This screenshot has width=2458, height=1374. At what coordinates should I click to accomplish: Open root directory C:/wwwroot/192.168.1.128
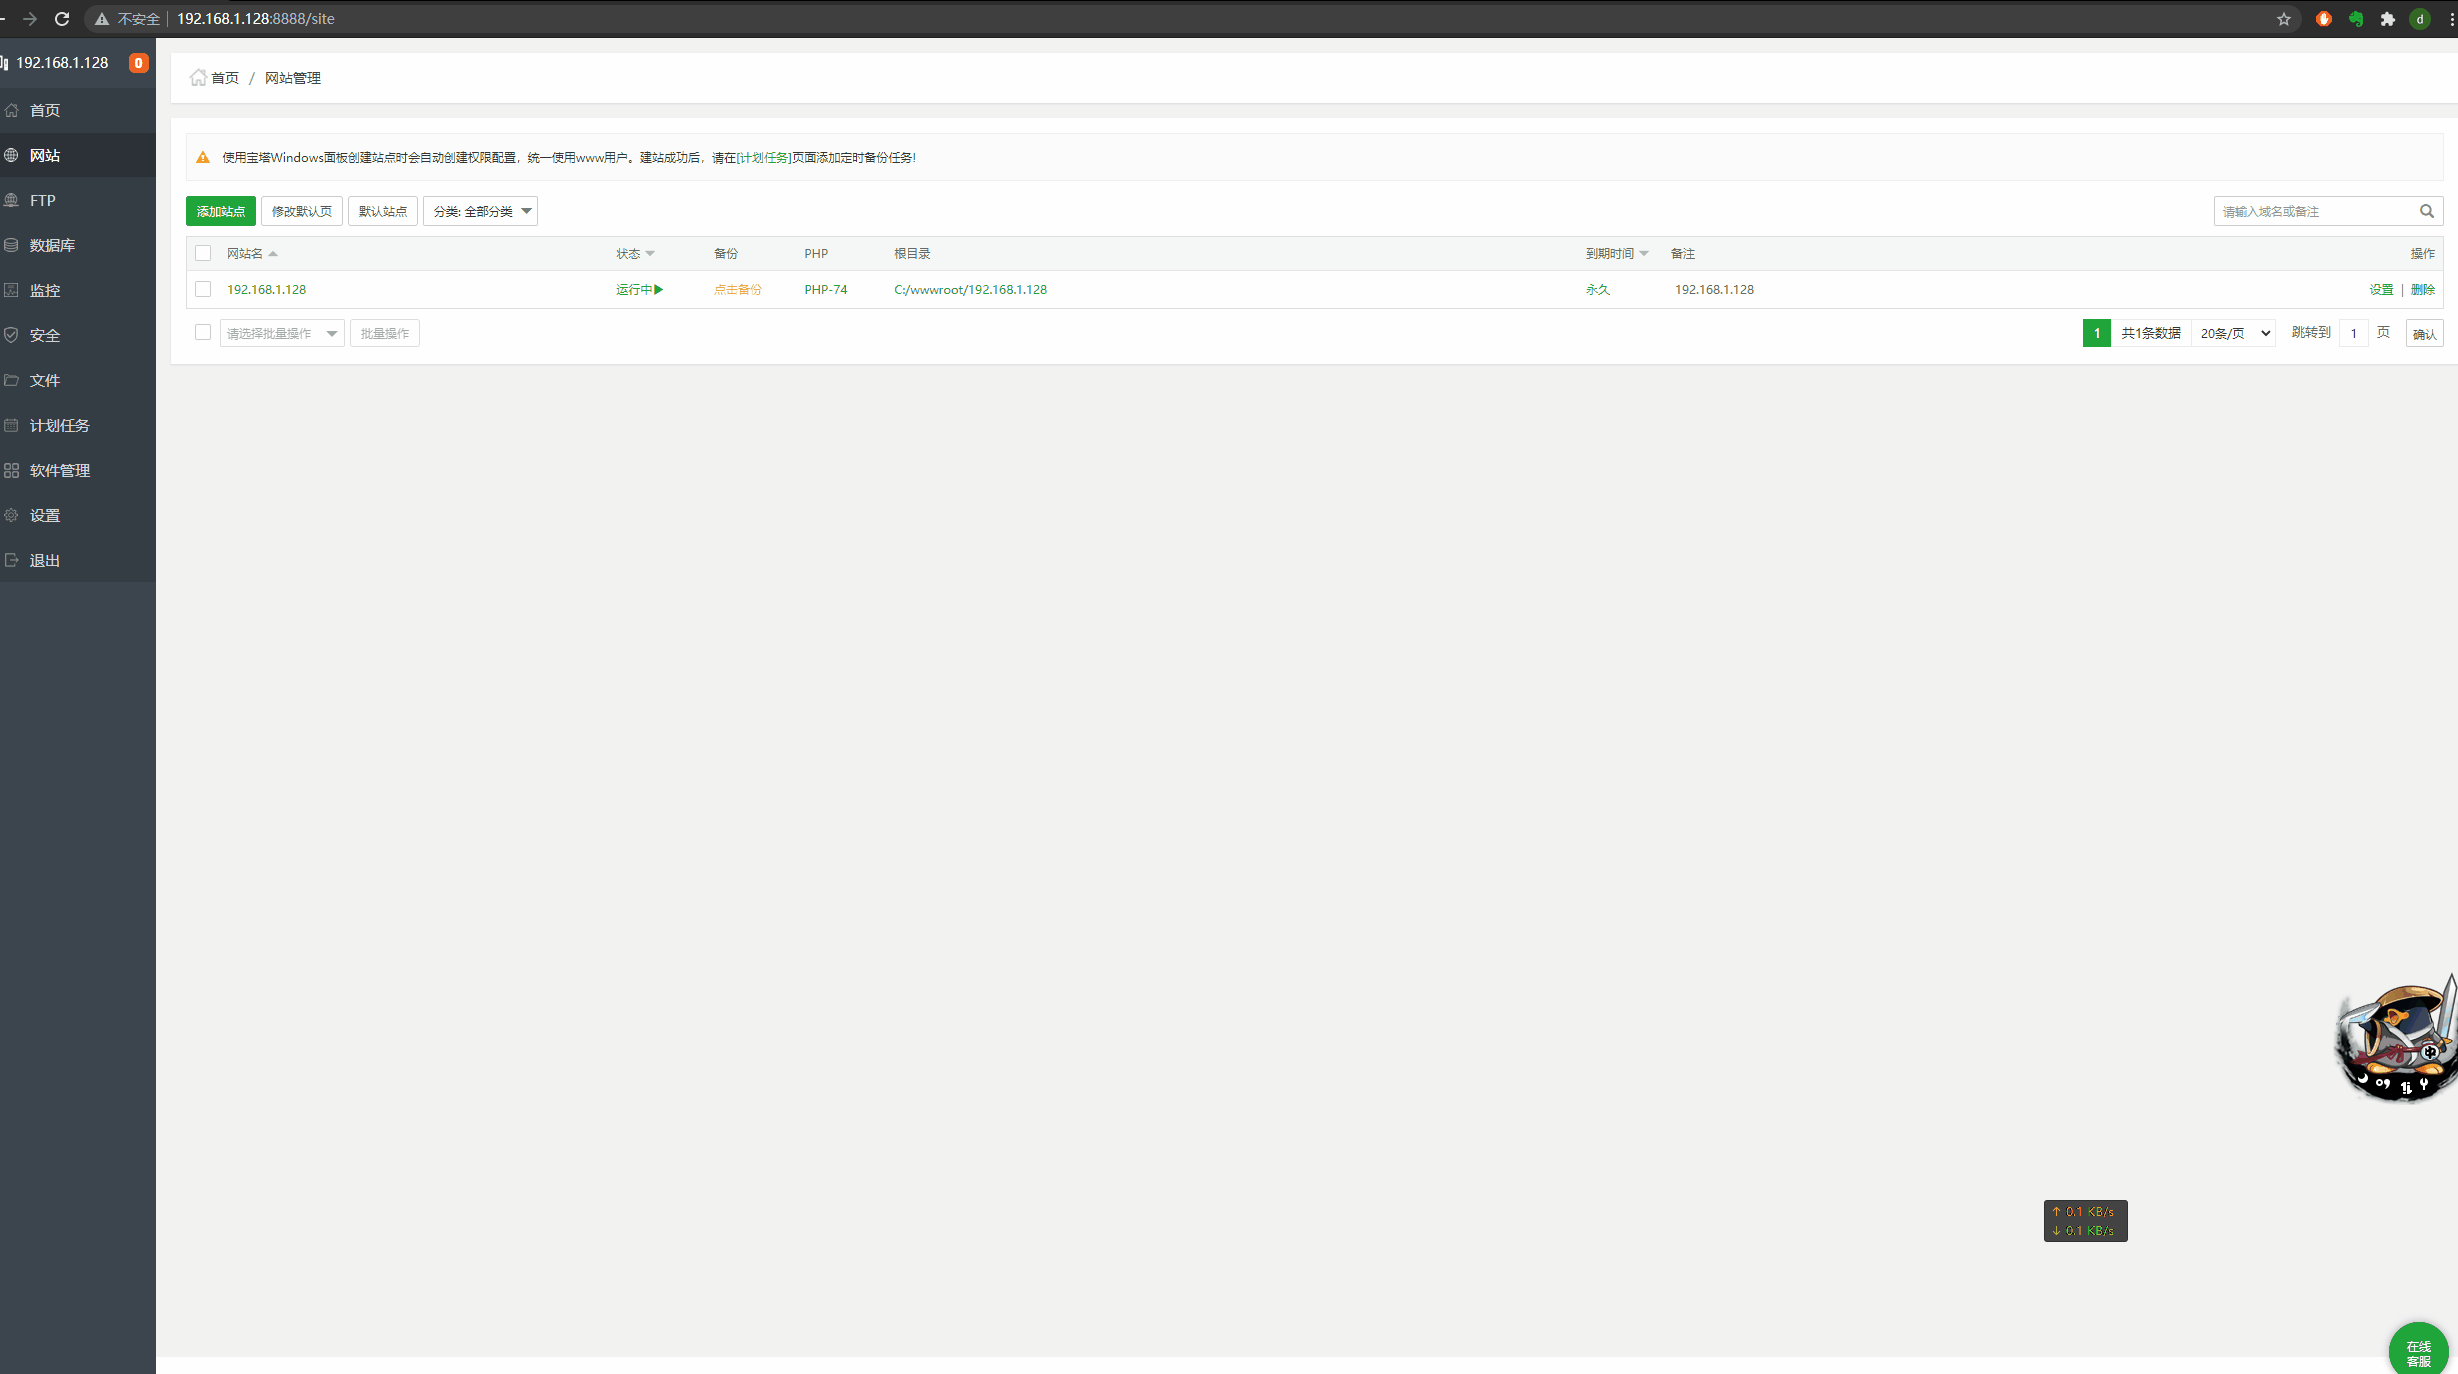[970, 290]
